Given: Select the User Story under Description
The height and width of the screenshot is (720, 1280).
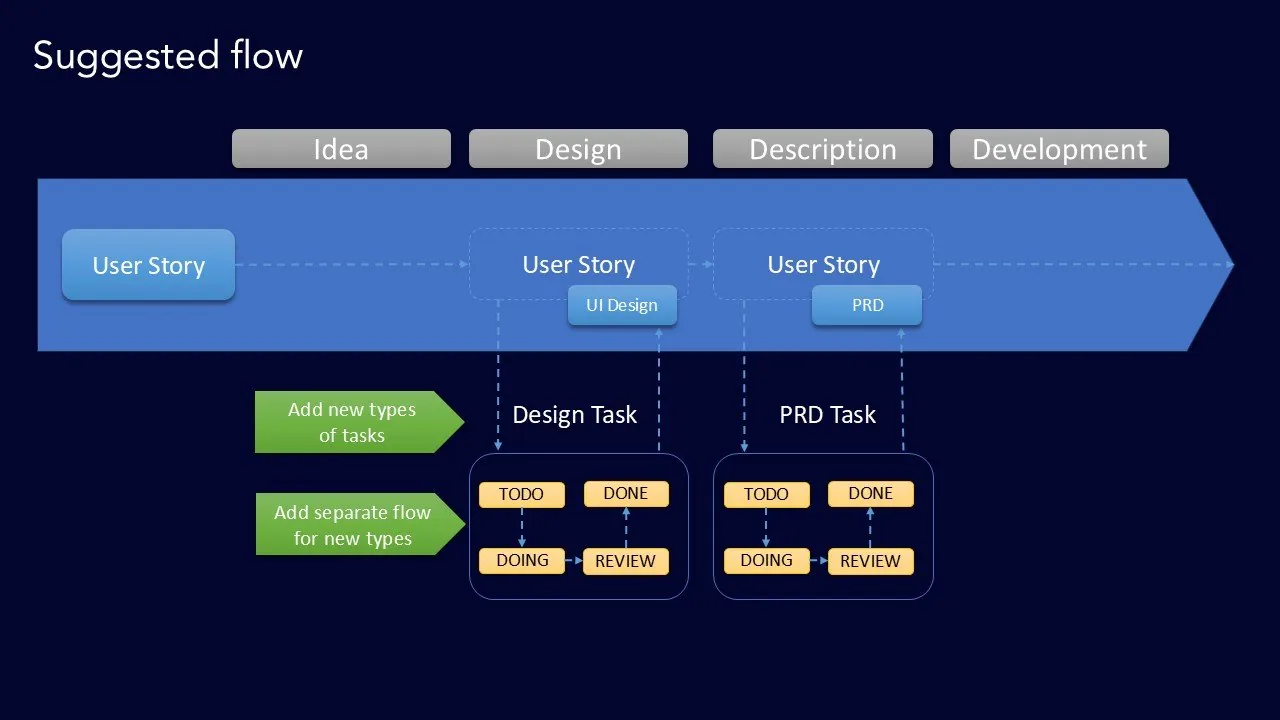Looking at the screenshot, I should 823,264.
